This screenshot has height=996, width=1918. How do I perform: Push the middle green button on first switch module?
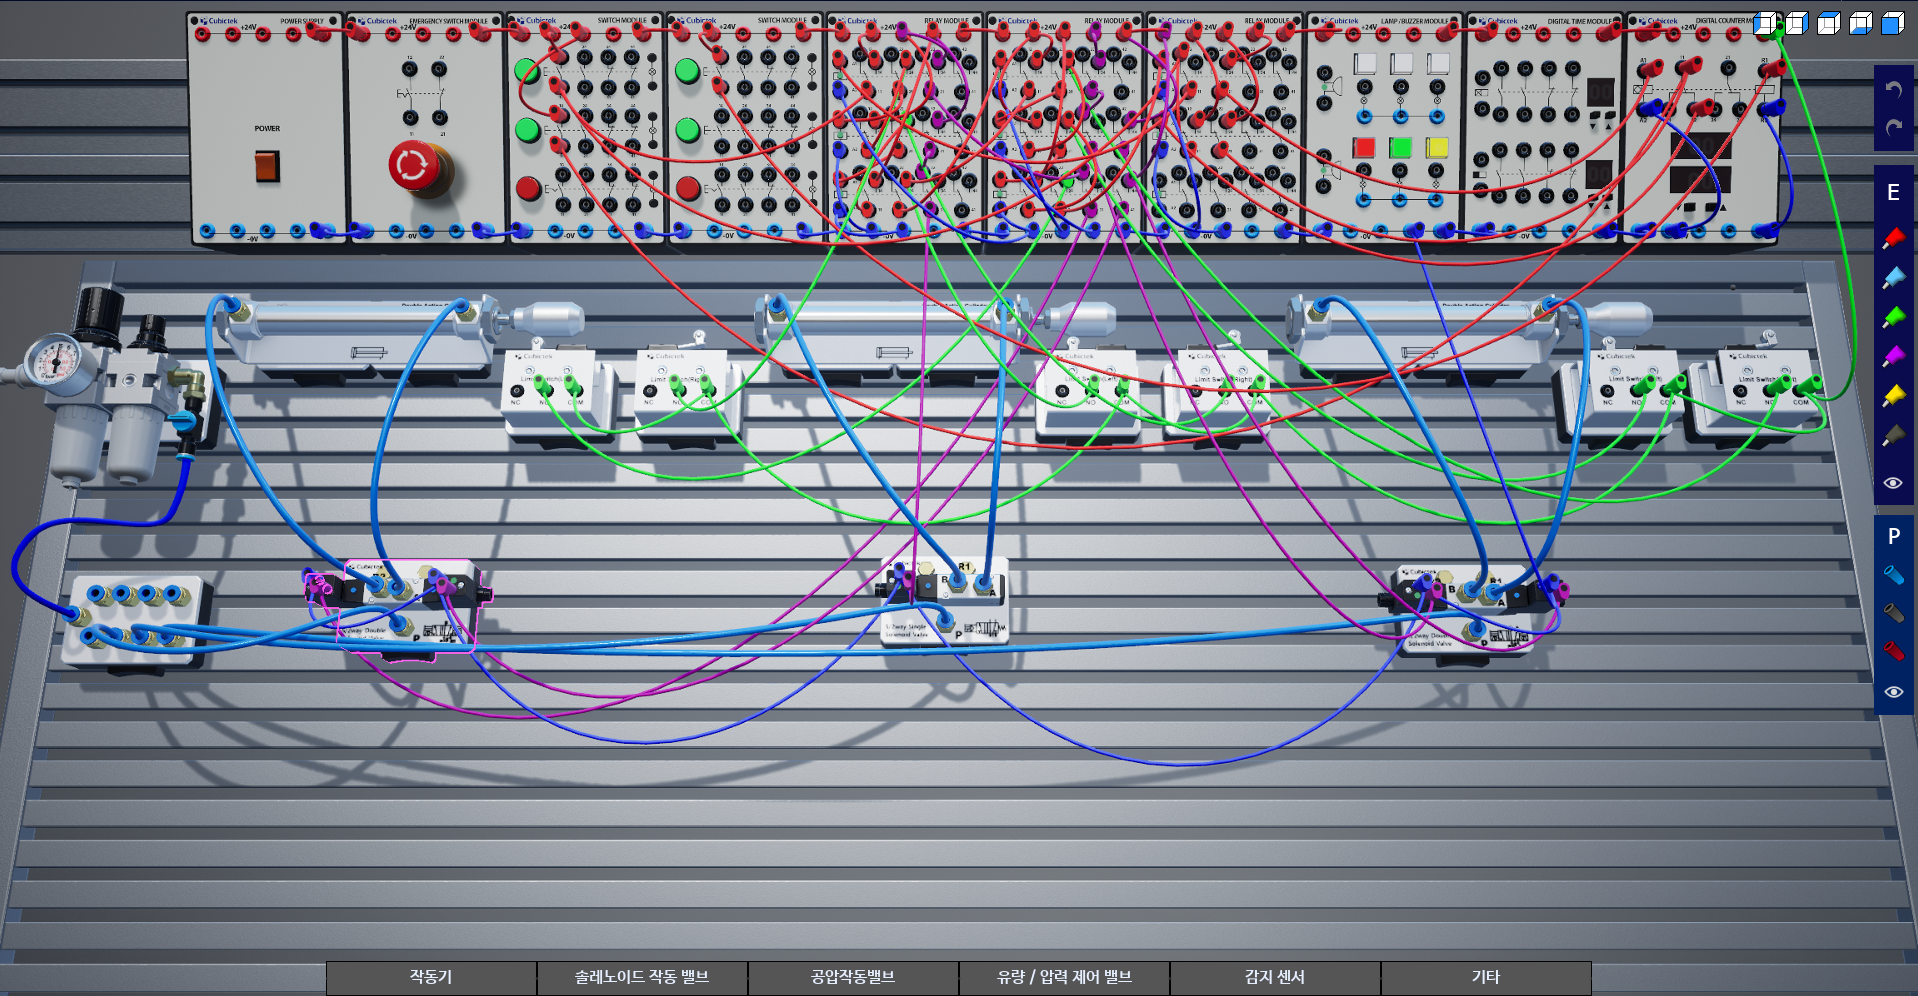click(x=527, y=130)
